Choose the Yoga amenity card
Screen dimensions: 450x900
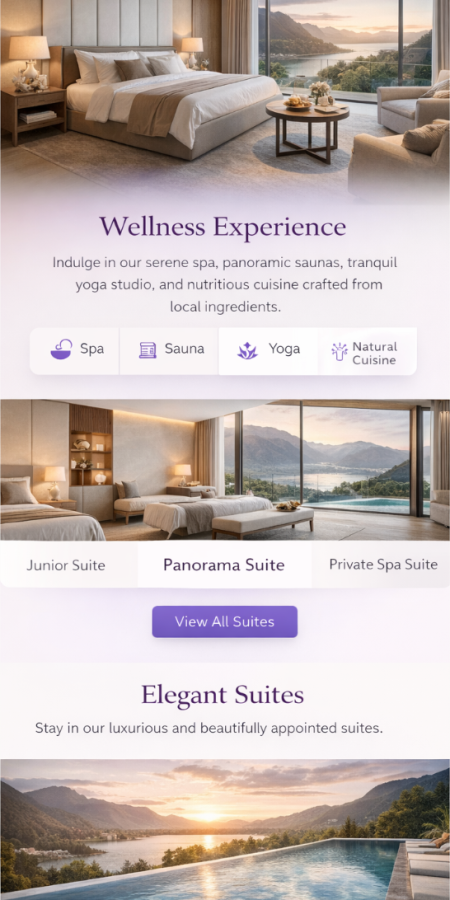pos(269,351)
